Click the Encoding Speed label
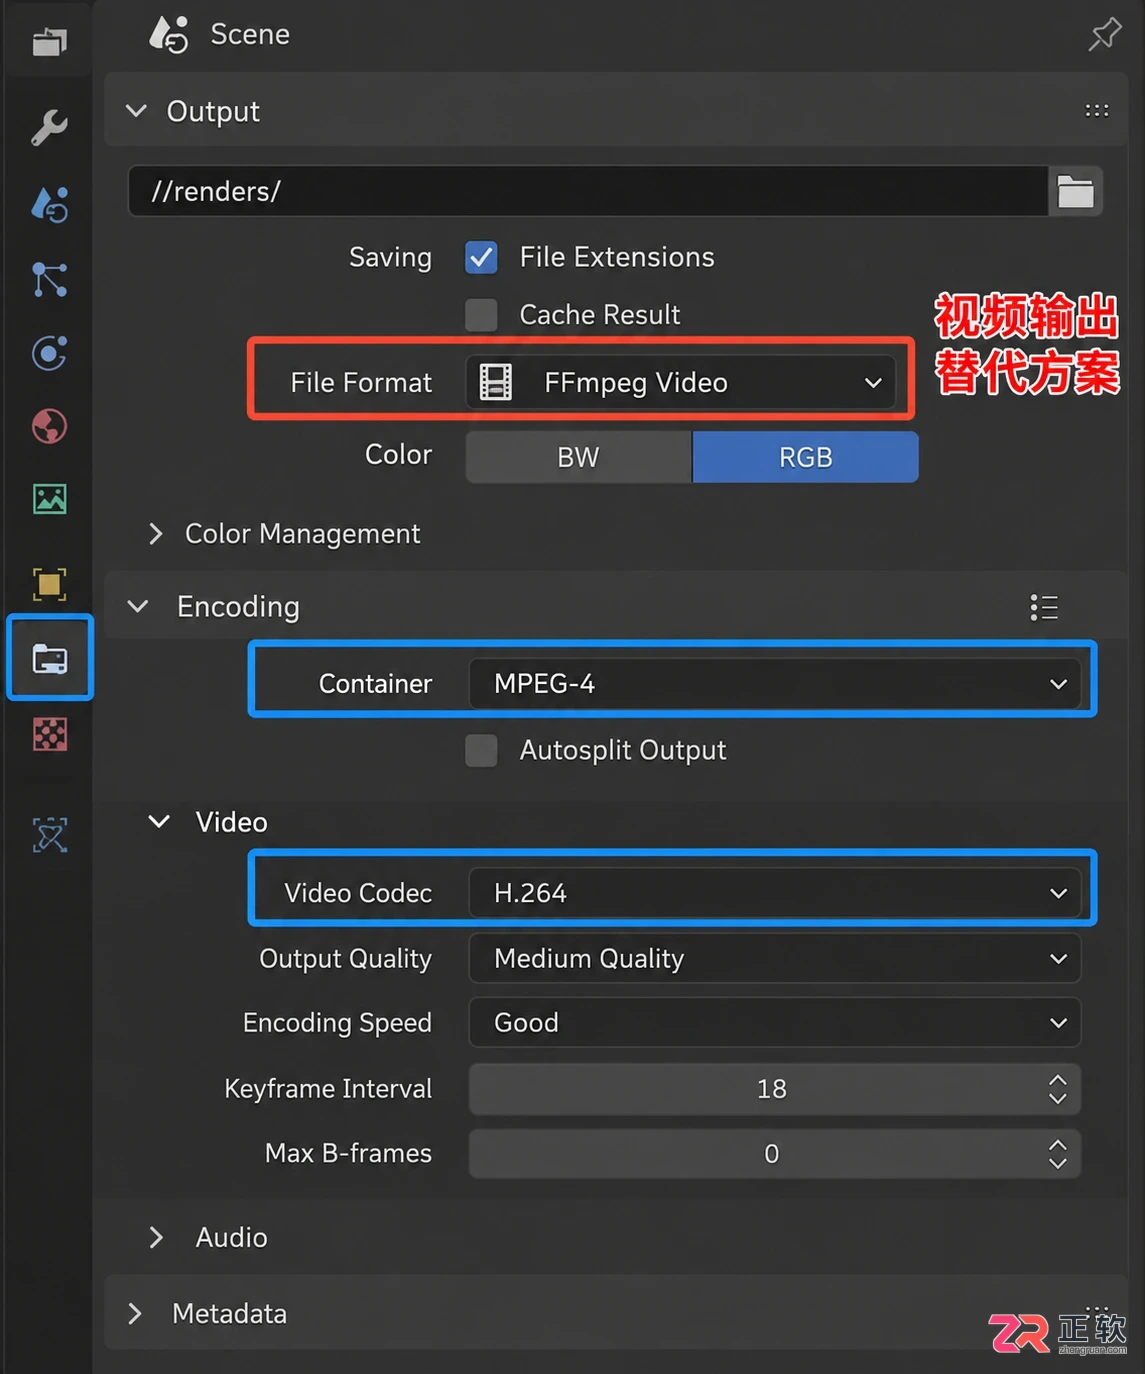Screen dimensions: 1145x1374 tap(337, 1022)
